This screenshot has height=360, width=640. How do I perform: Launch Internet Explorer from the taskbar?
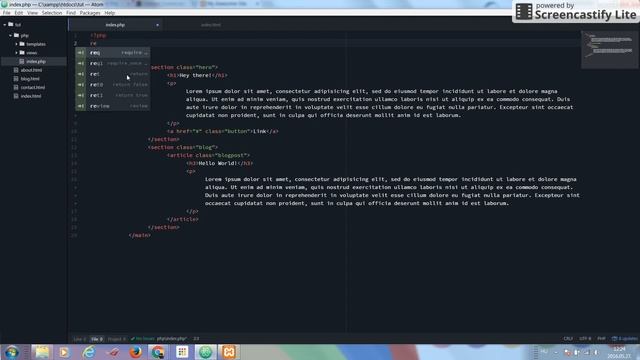(x=88, y=352)
